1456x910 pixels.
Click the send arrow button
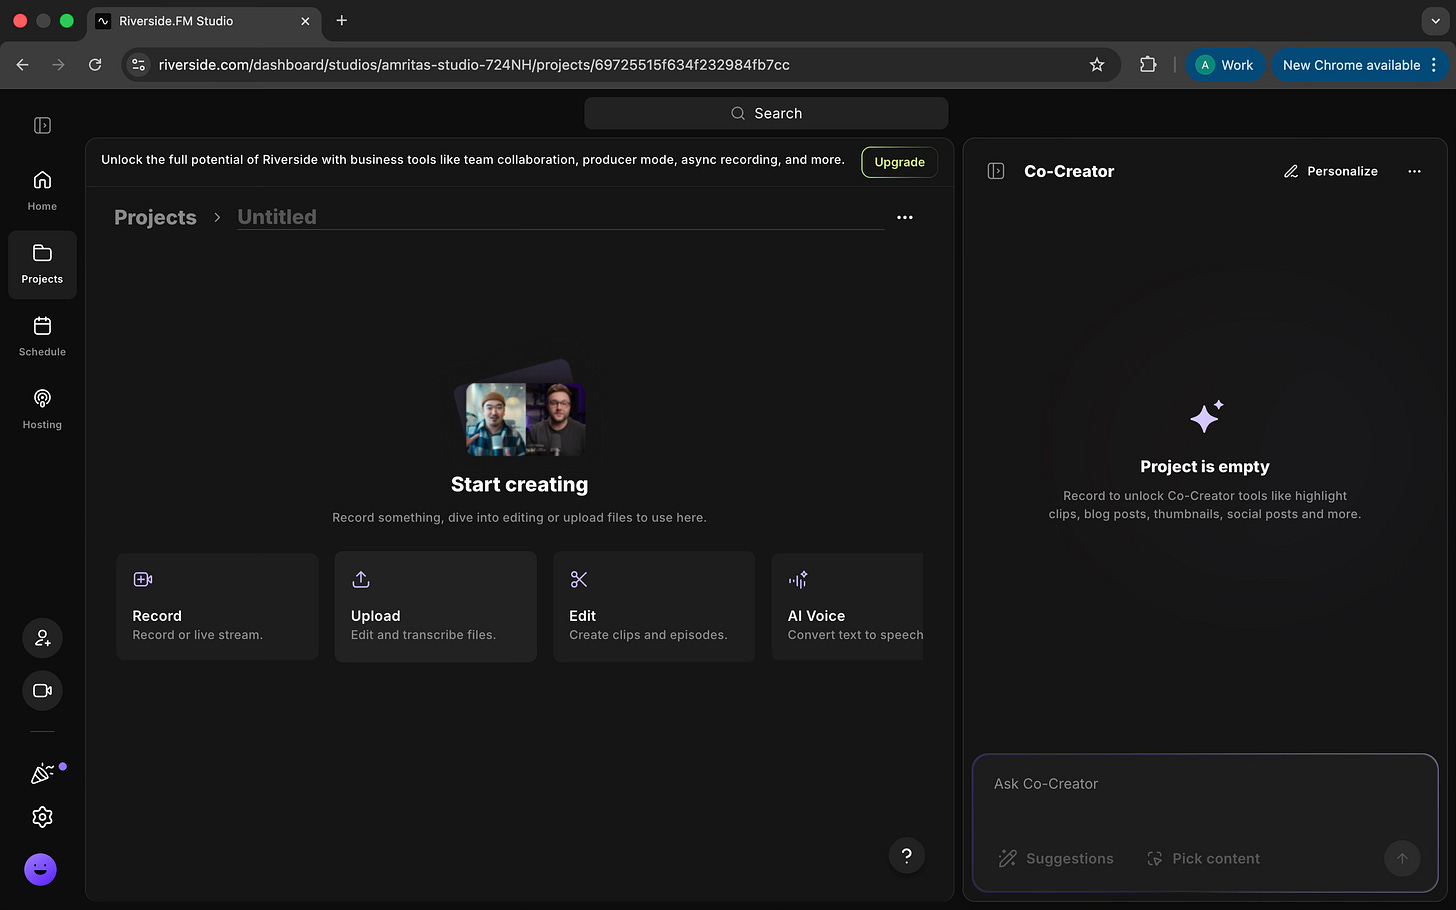pos(1402,858)
